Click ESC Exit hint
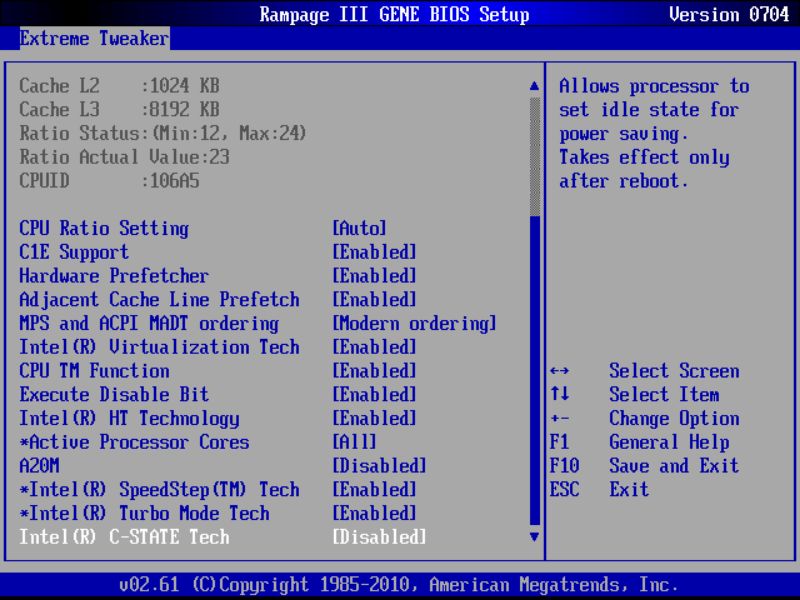 point(599,490)
